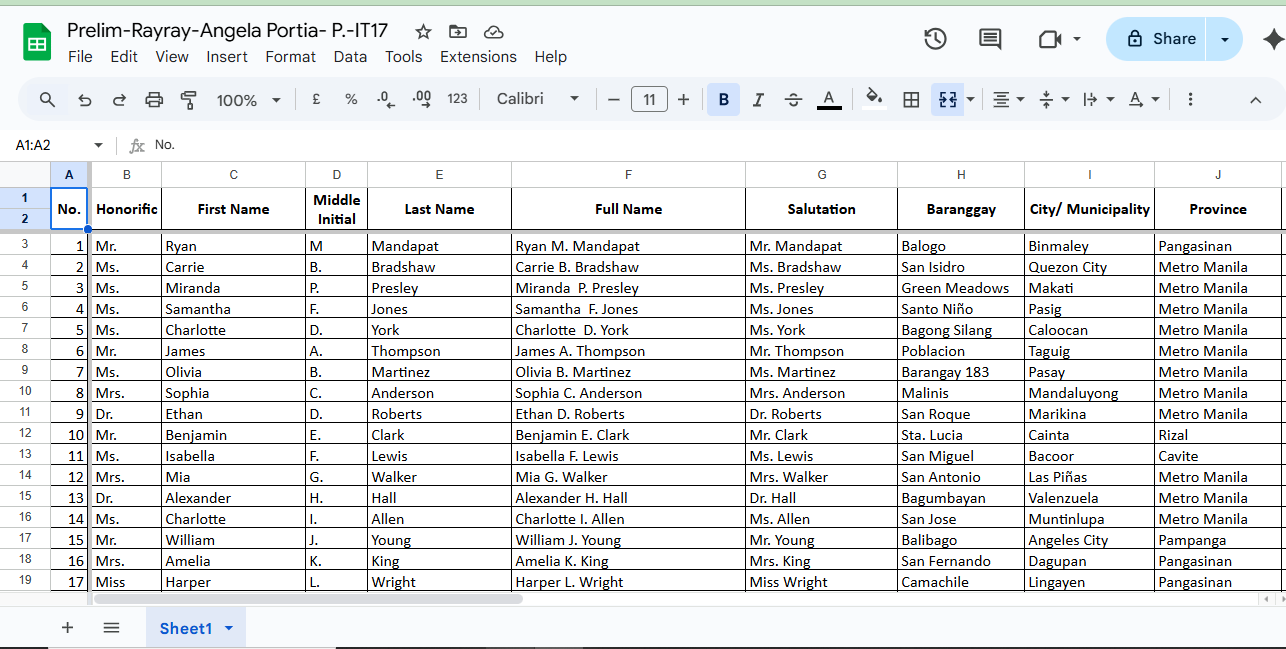
Task: Click the borders grid icon
Action: click(x=911, y=100)
